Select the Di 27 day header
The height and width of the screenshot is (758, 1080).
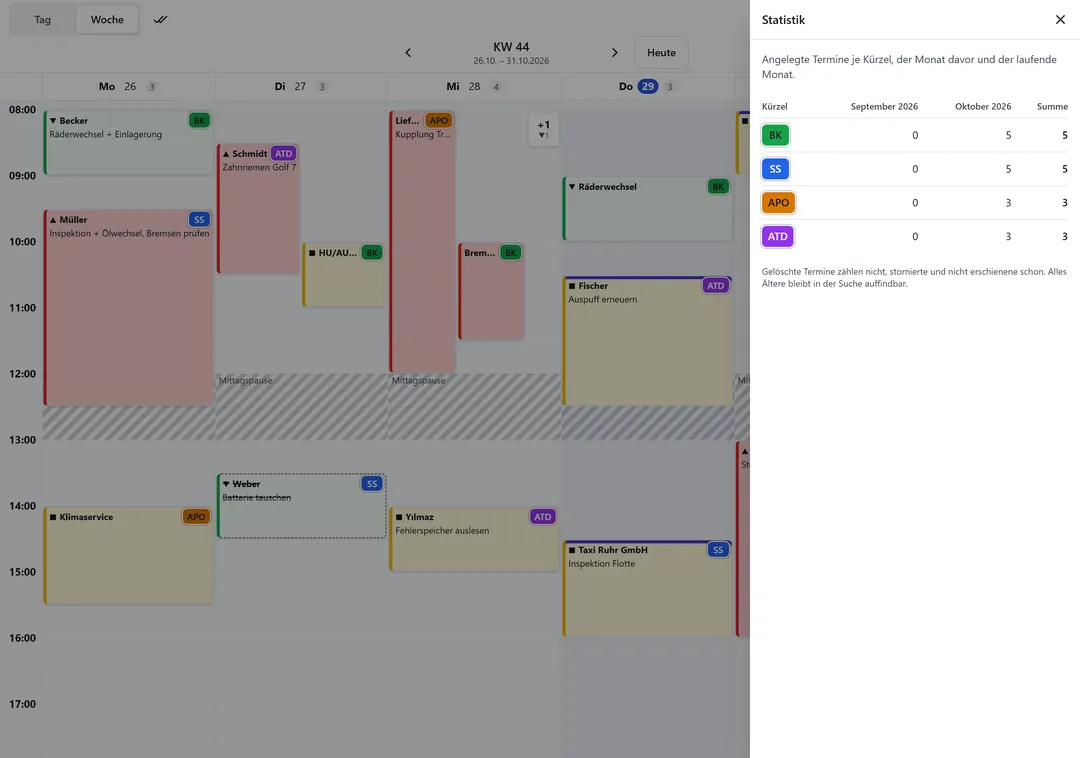pos(301,87)
